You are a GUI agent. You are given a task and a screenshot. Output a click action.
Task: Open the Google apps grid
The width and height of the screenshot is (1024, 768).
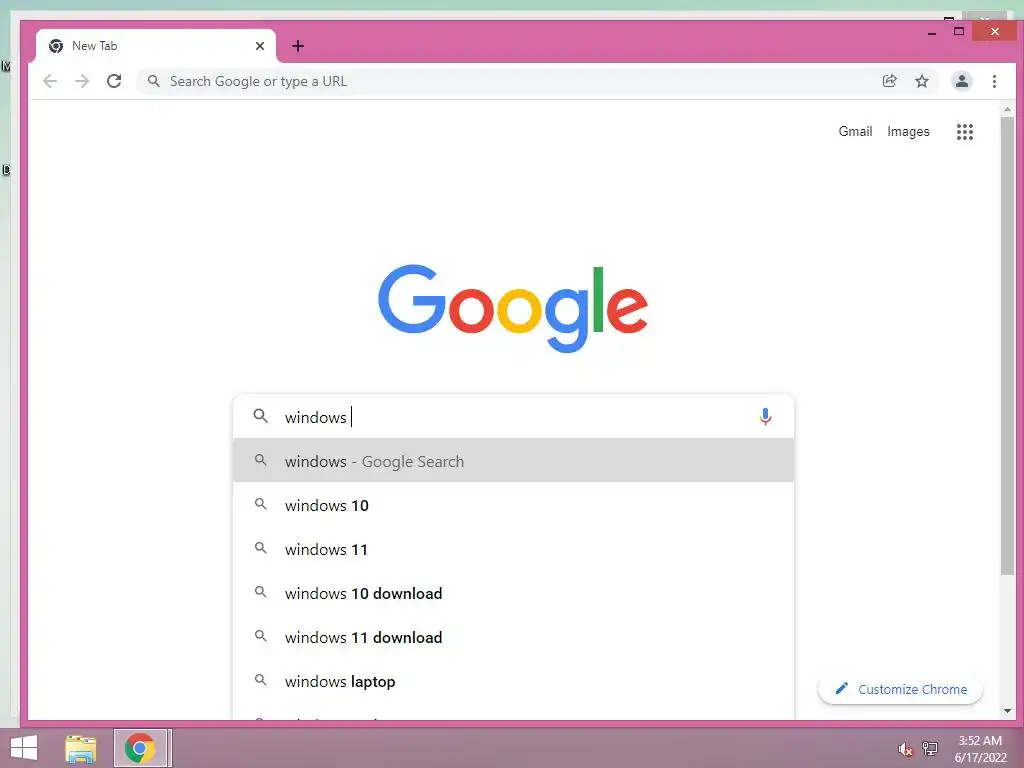(x=965, y=132)
